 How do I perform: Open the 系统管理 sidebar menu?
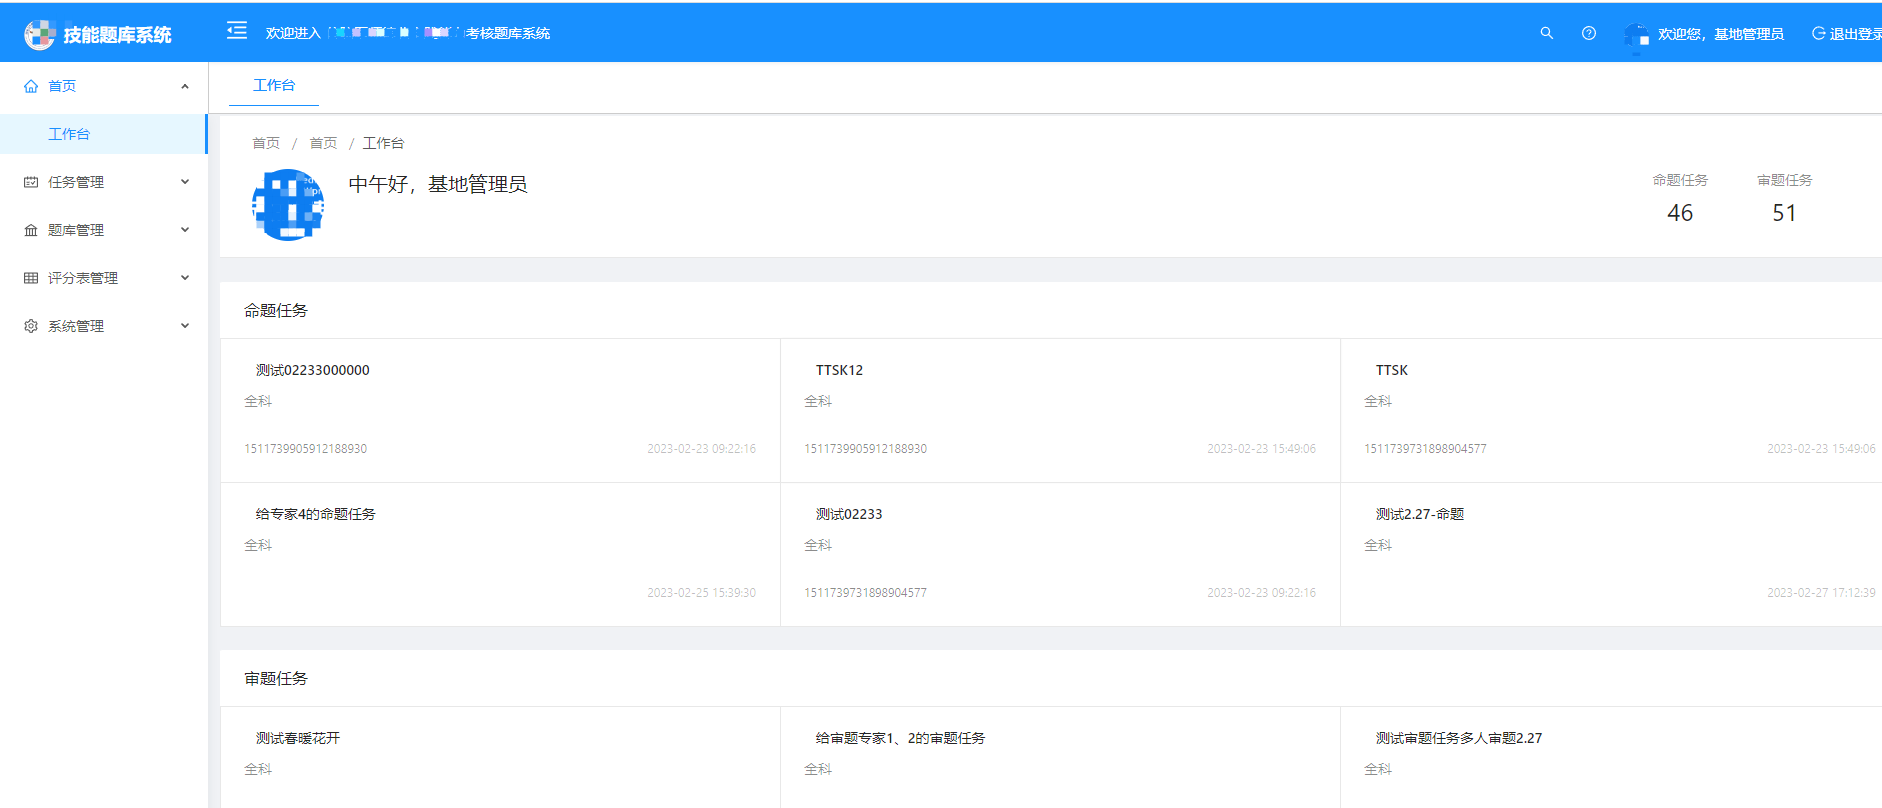pos(104,326)
